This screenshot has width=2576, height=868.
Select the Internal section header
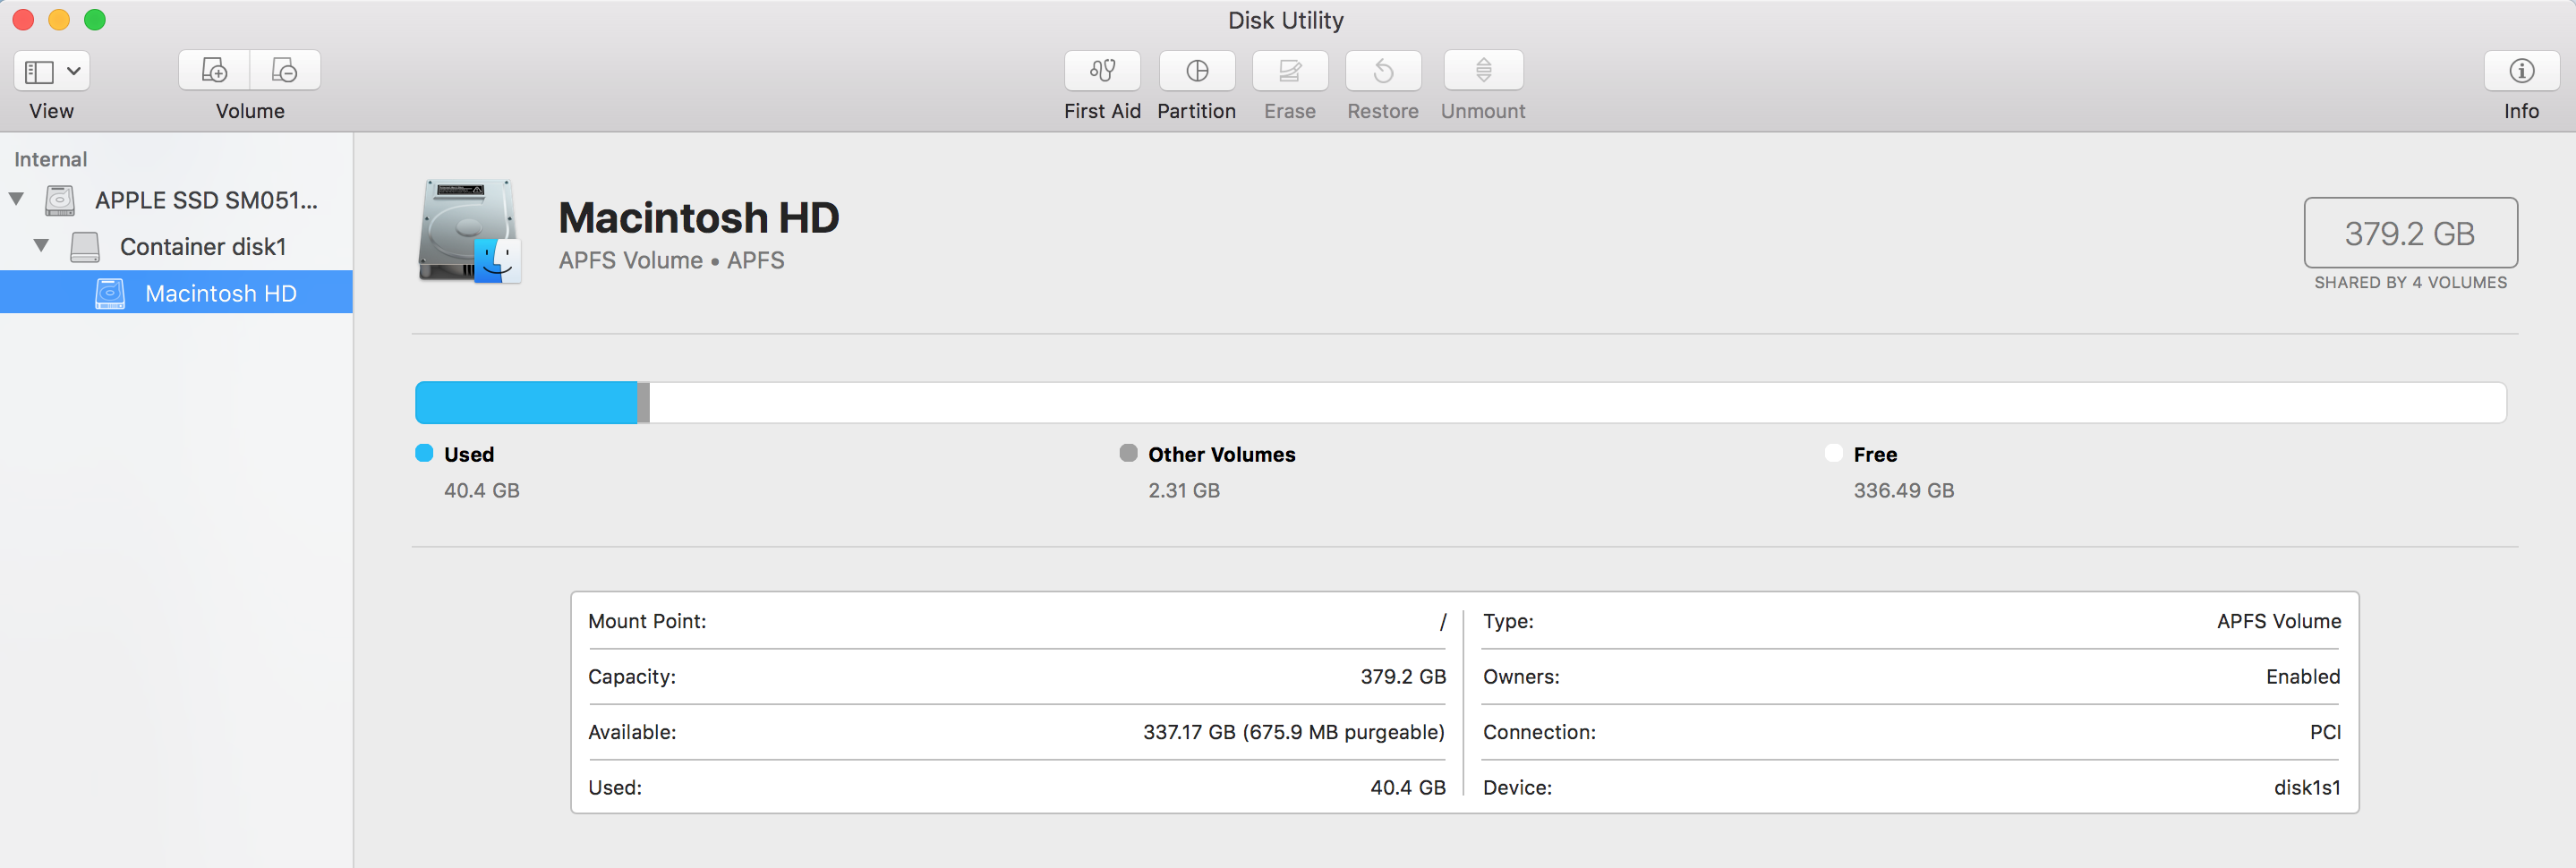[x=50, y=158]
